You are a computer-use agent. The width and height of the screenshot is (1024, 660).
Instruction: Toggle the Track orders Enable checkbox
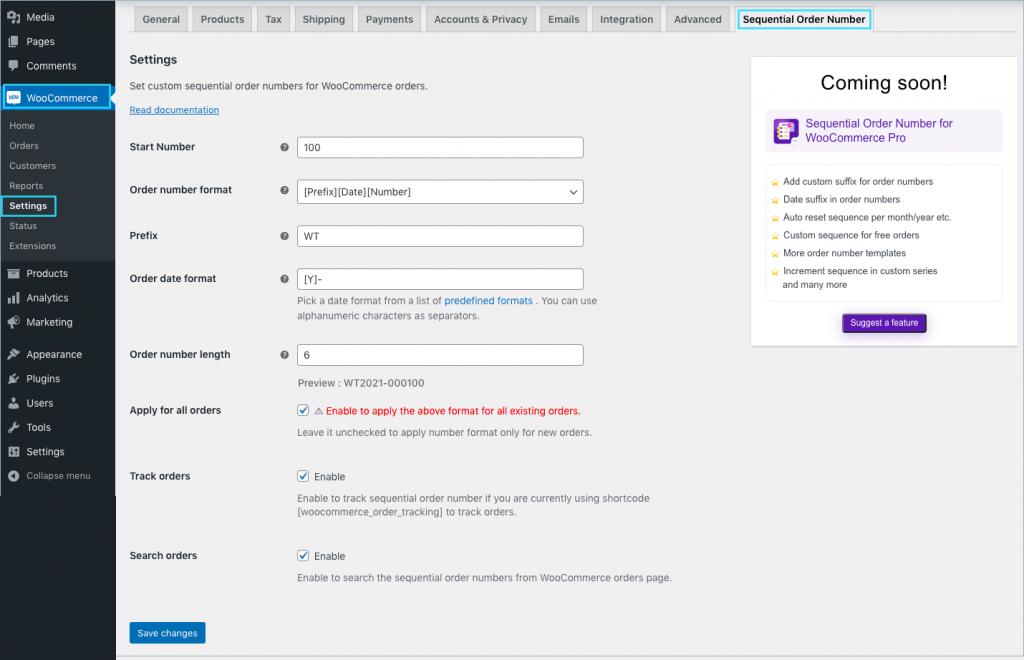point(303,476)
